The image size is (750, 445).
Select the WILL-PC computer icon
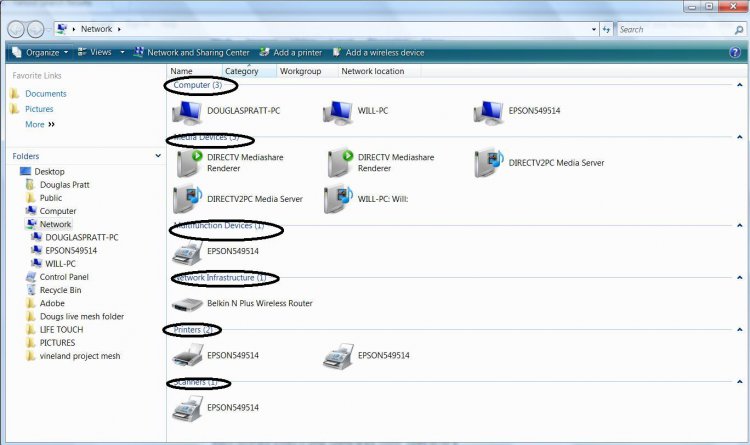338,112
